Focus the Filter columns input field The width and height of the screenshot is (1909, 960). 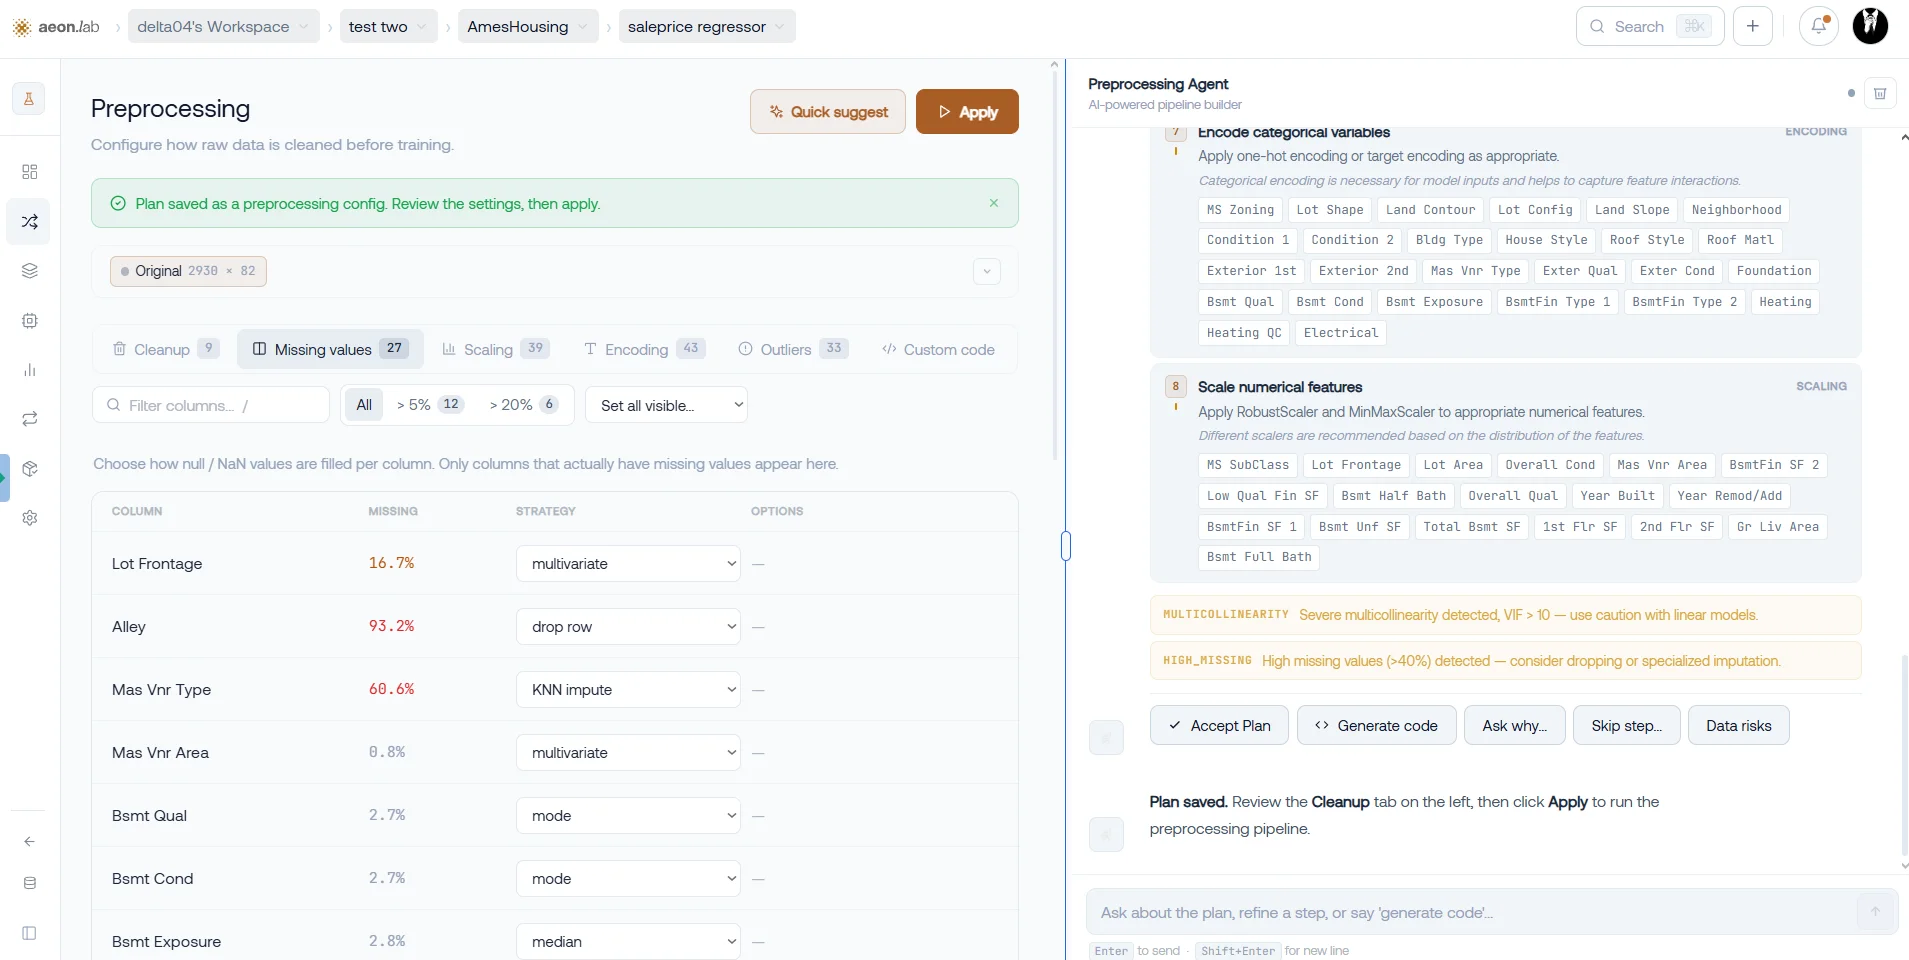pos(211,405)
